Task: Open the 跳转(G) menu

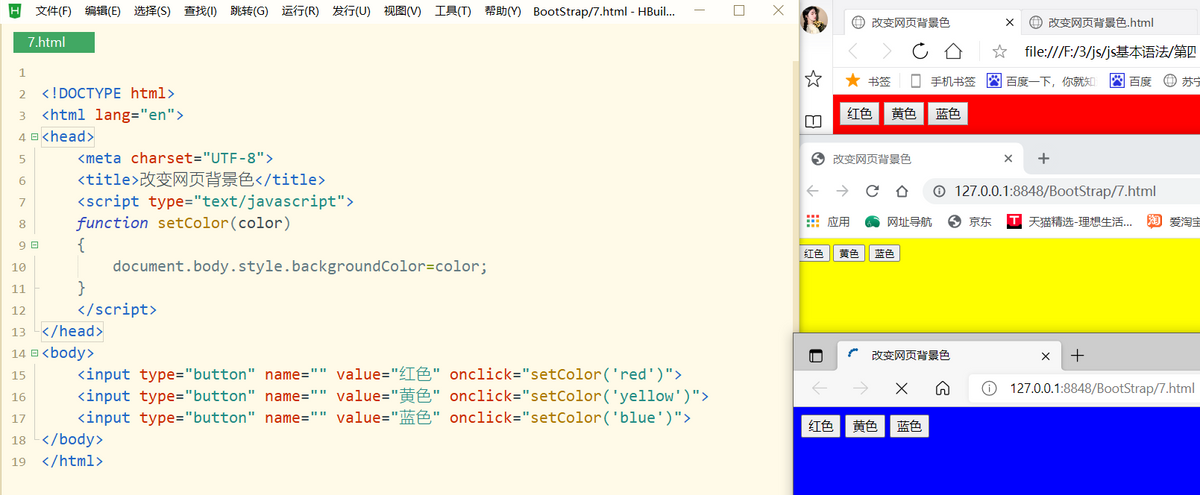Action: tap(249, 11)
